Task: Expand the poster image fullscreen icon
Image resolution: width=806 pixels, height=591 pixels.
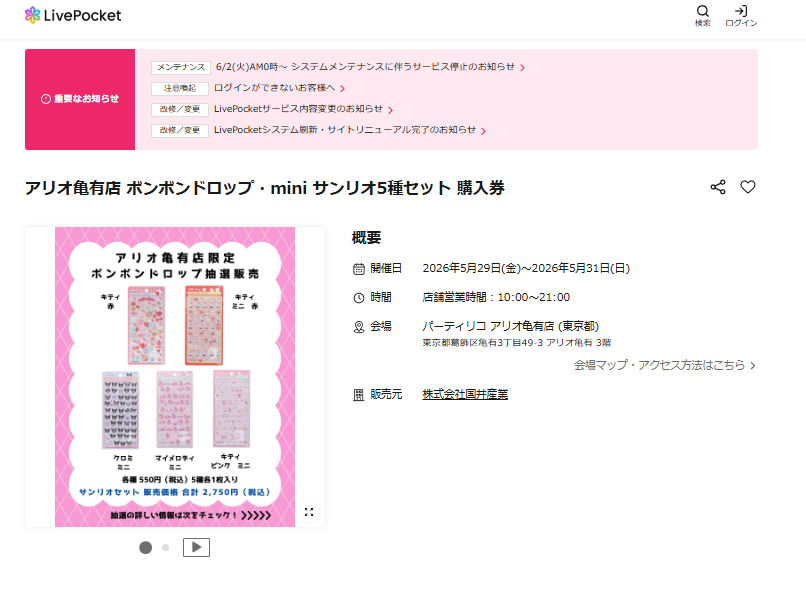Action: pyautogui.click(x=309, y=512)
